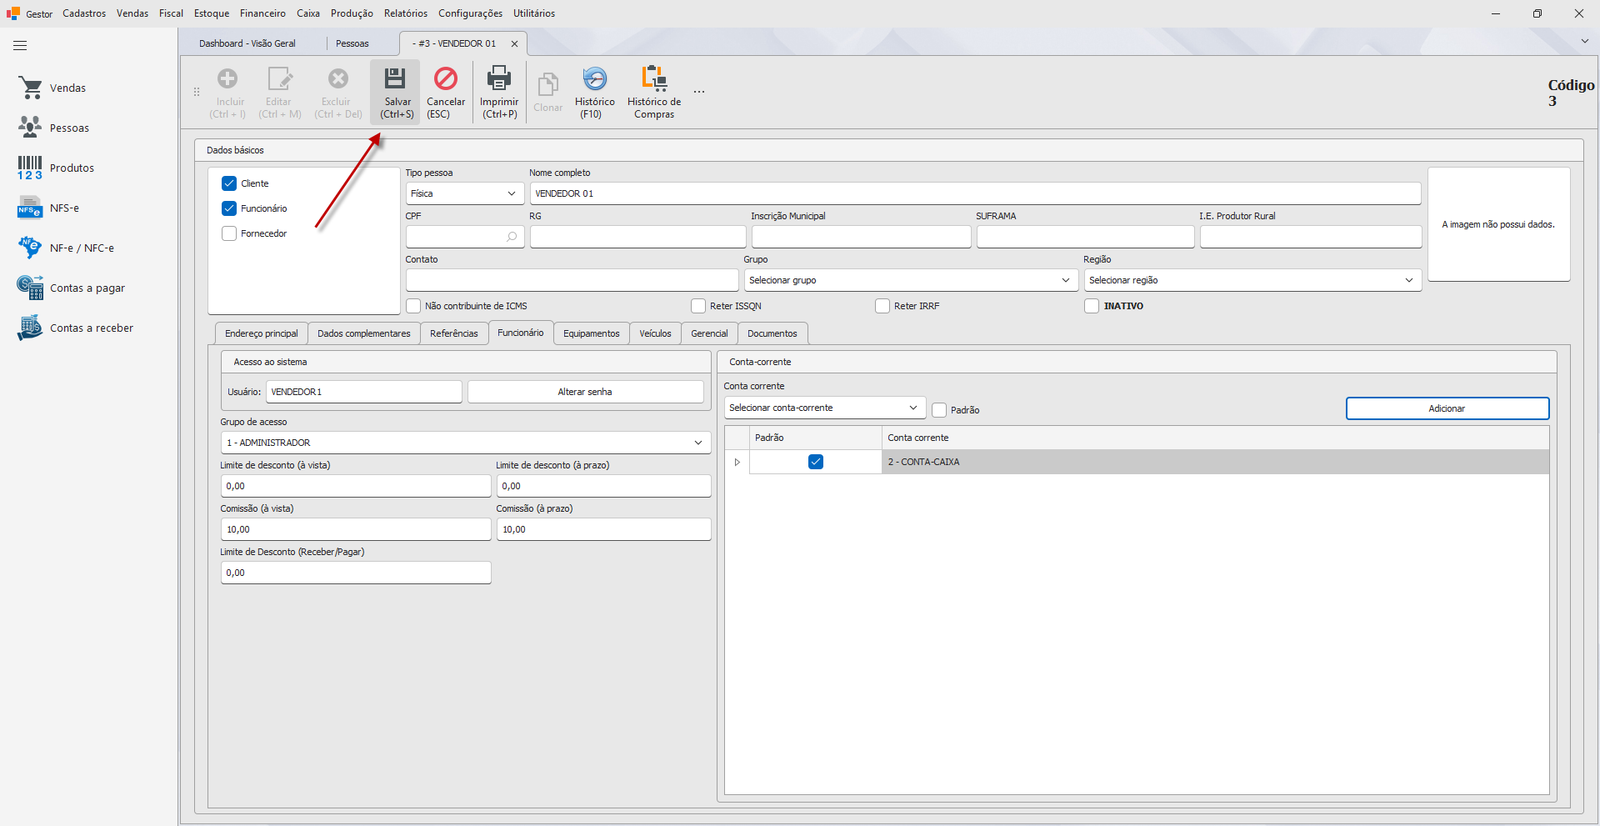Open the Selecionar grupo dropdown
The image size is (1600, 826).
pos(910,281)
